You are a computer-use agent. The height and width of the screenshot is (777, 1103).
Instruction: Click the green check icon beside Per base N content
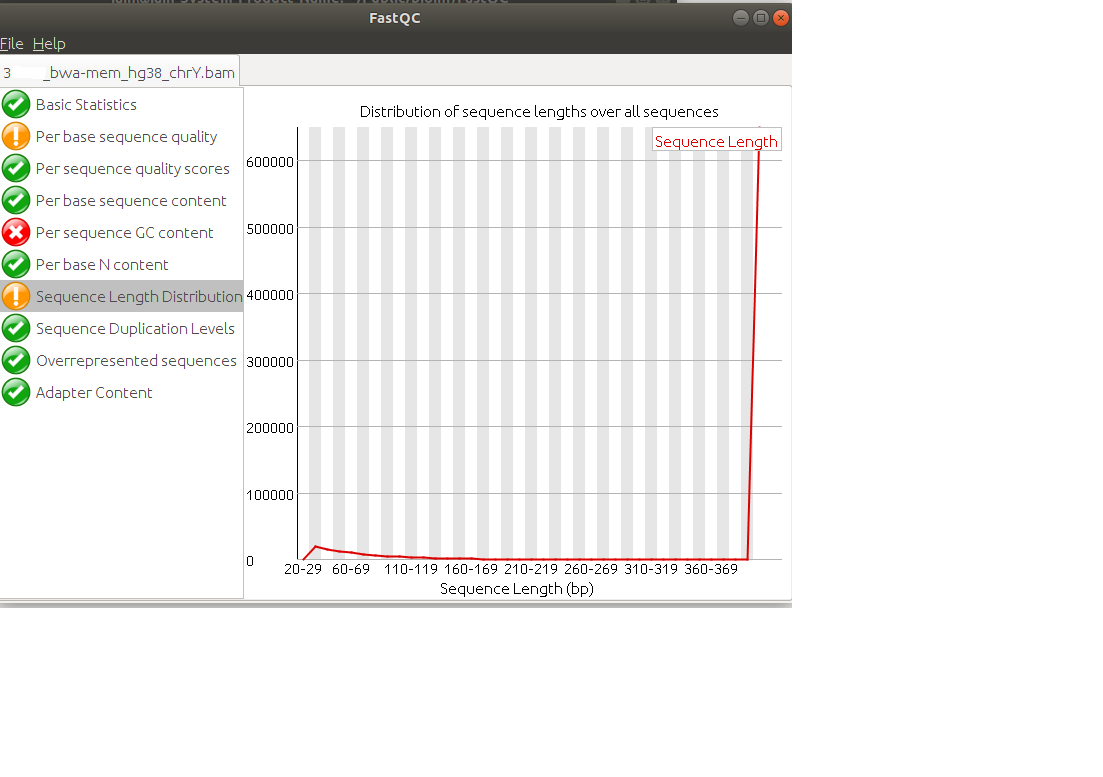tap(15, 264)
